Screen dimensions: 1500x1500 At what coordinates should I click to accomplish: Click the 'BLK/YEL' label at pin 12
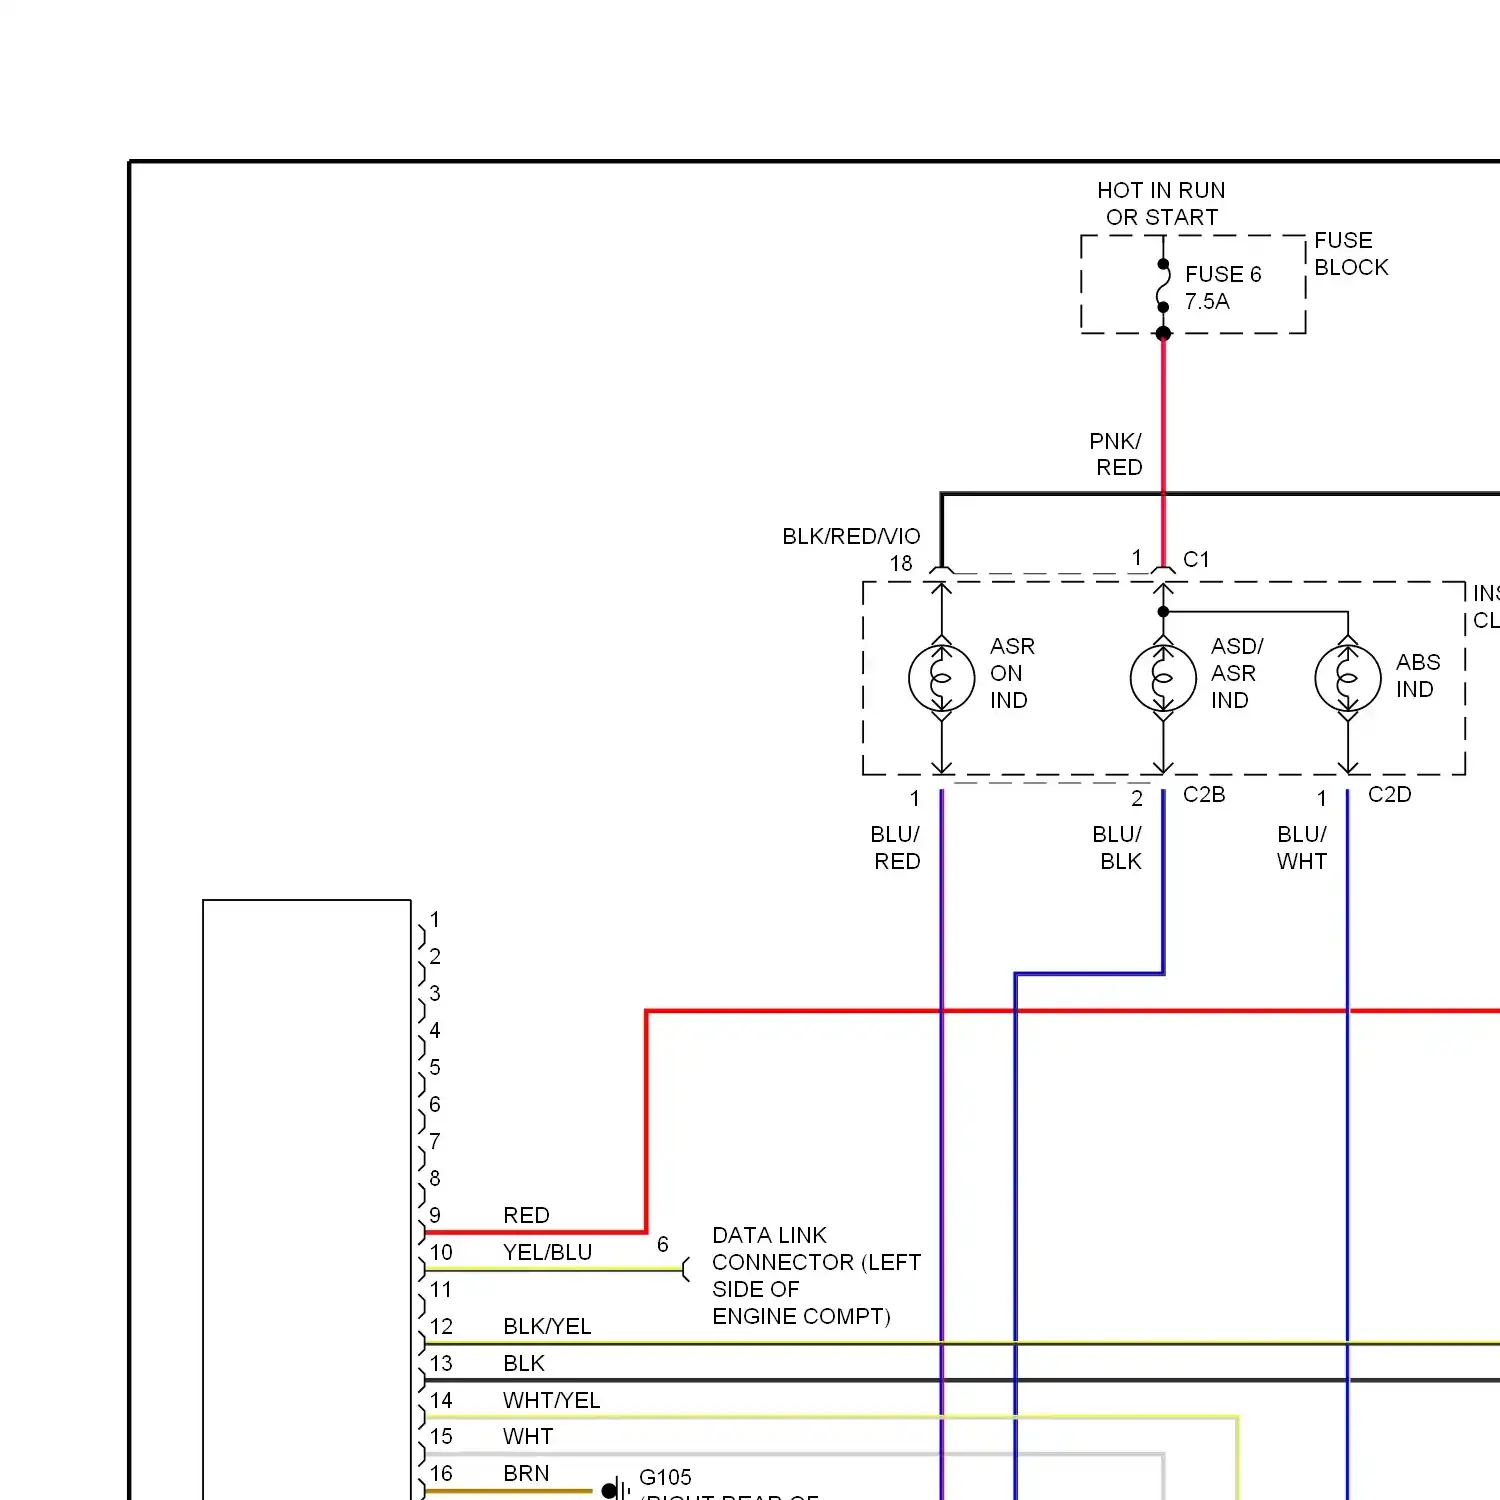click(547, 1326)
